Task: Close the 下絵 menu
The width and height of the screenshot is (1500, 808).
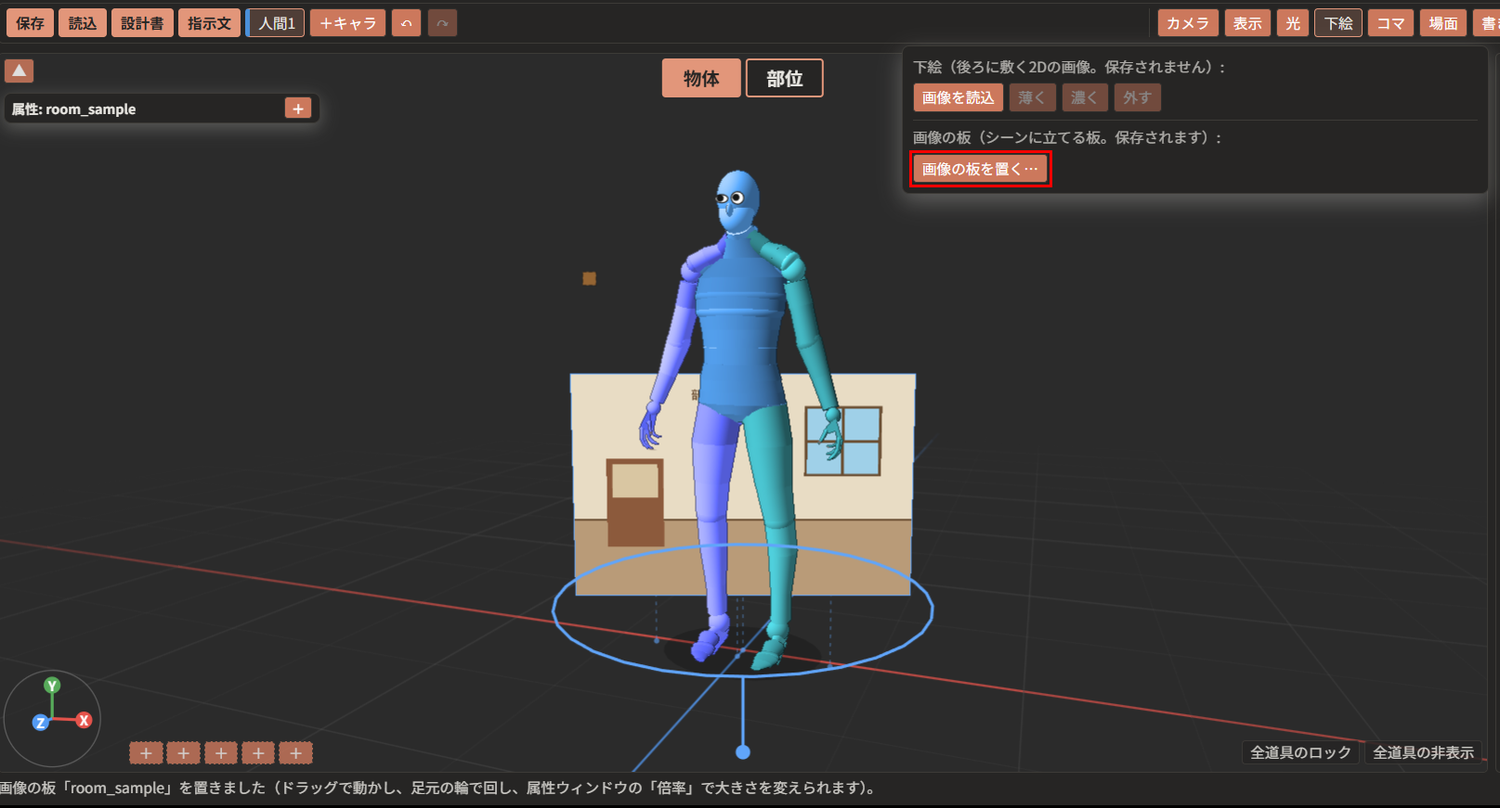Action: click(x=1338, y=23)
